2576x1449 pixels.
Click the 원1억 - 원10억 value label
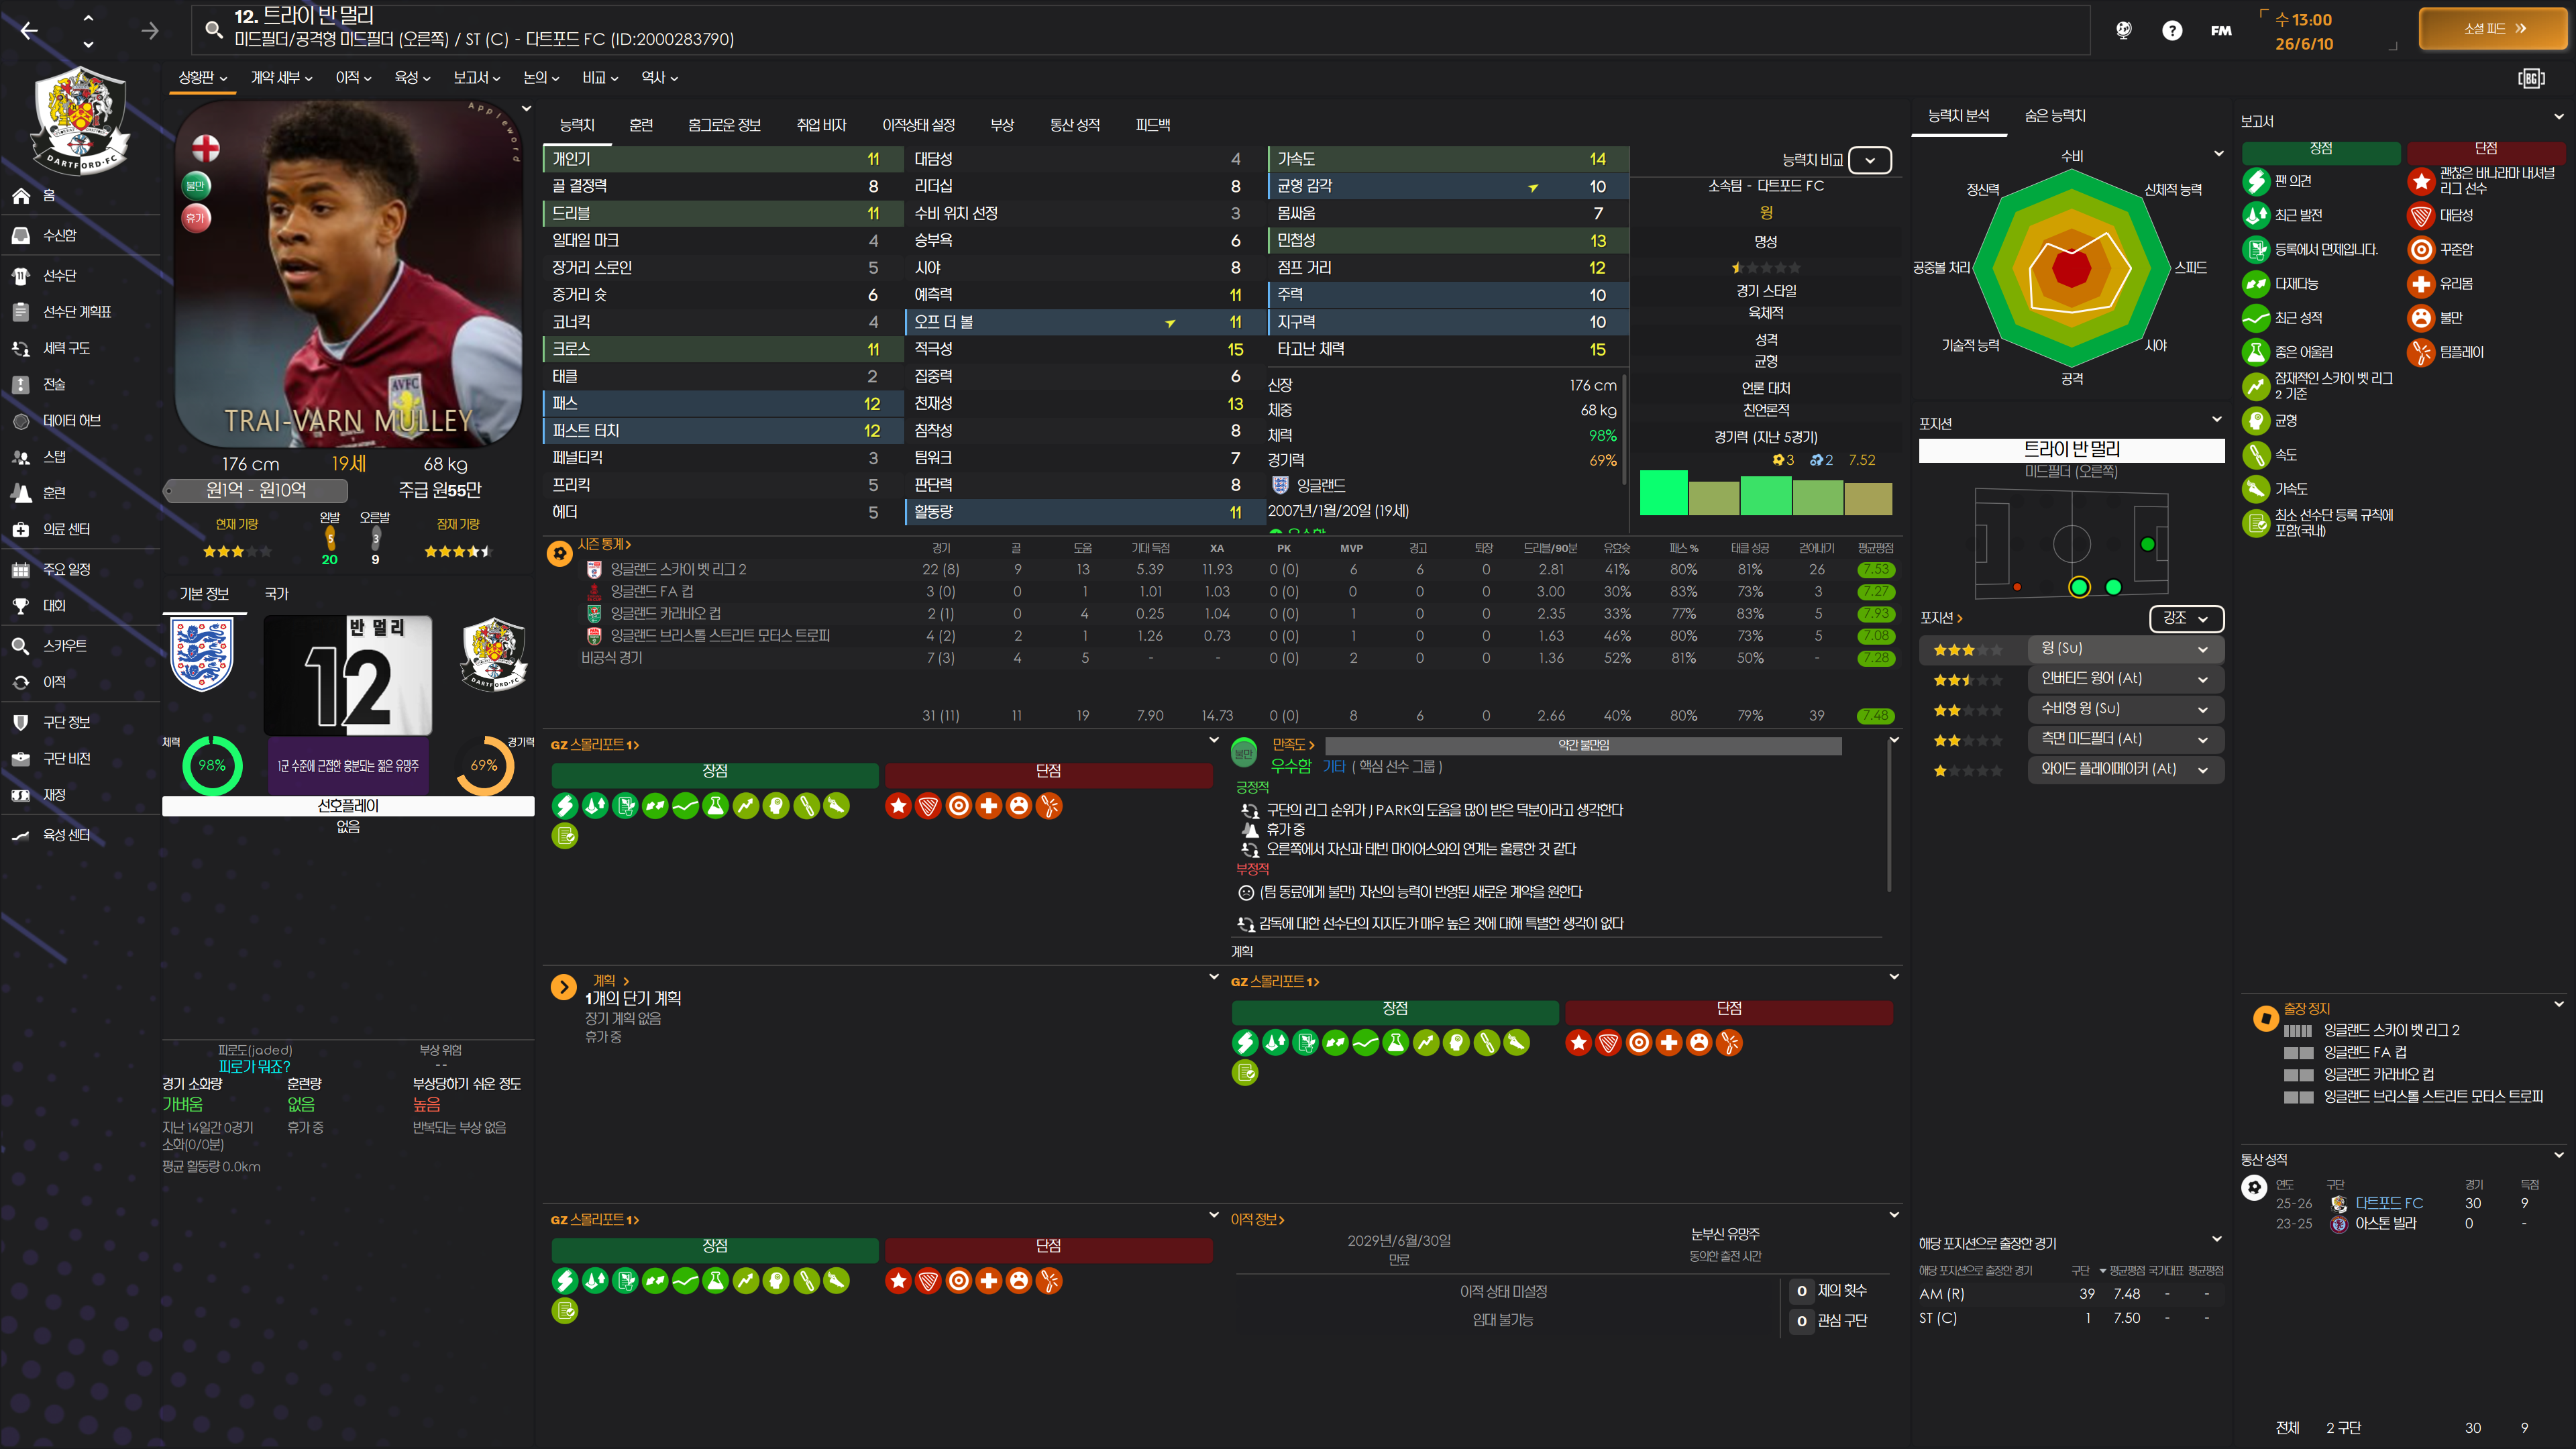(256, 490)
